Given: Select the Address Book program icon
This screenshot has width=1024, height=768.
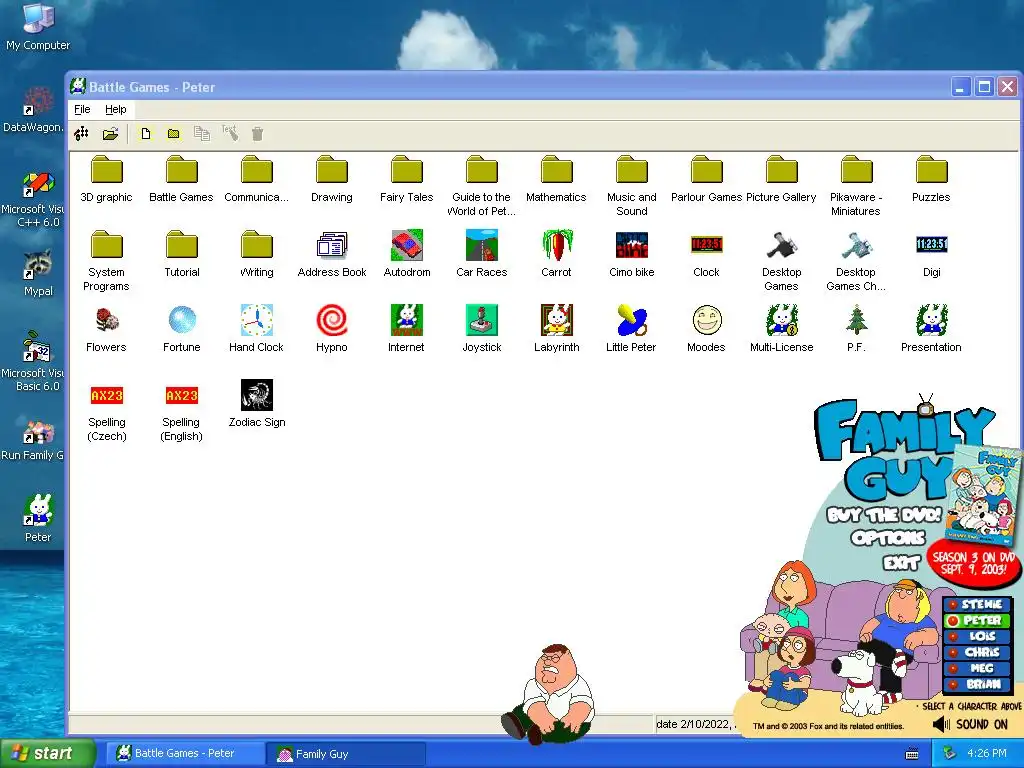Looking at the screenshot, I should point(332,245).
